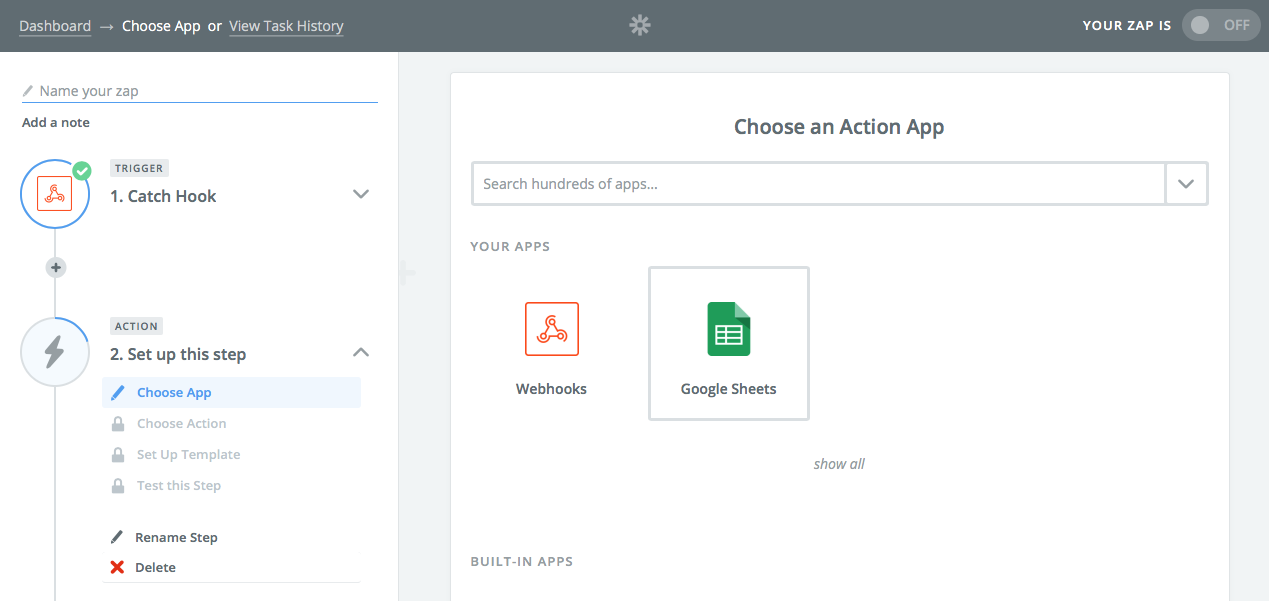Go to Dashboard link
1269x601 pixels.
(x=55, y=26)
